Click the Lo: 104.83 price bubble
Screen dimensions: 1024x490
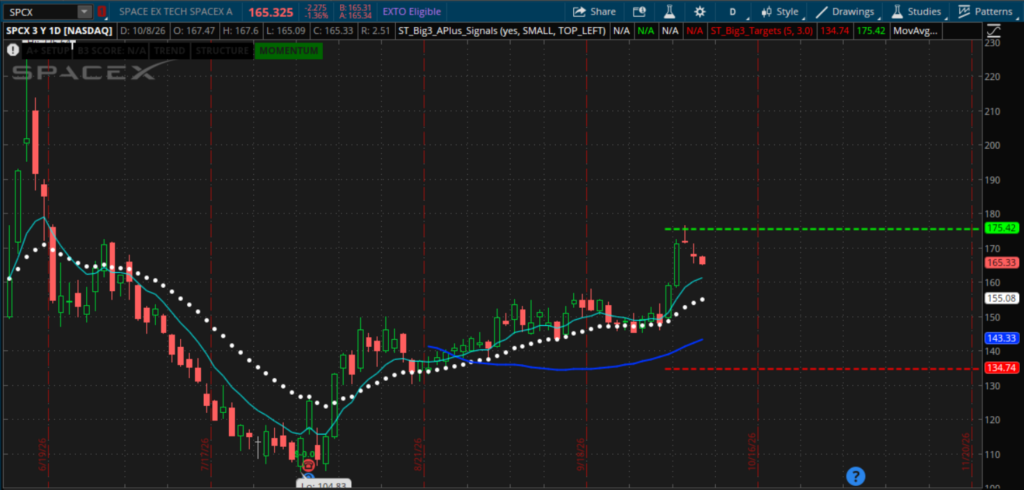pyautogui.click(x=325, y=484)
